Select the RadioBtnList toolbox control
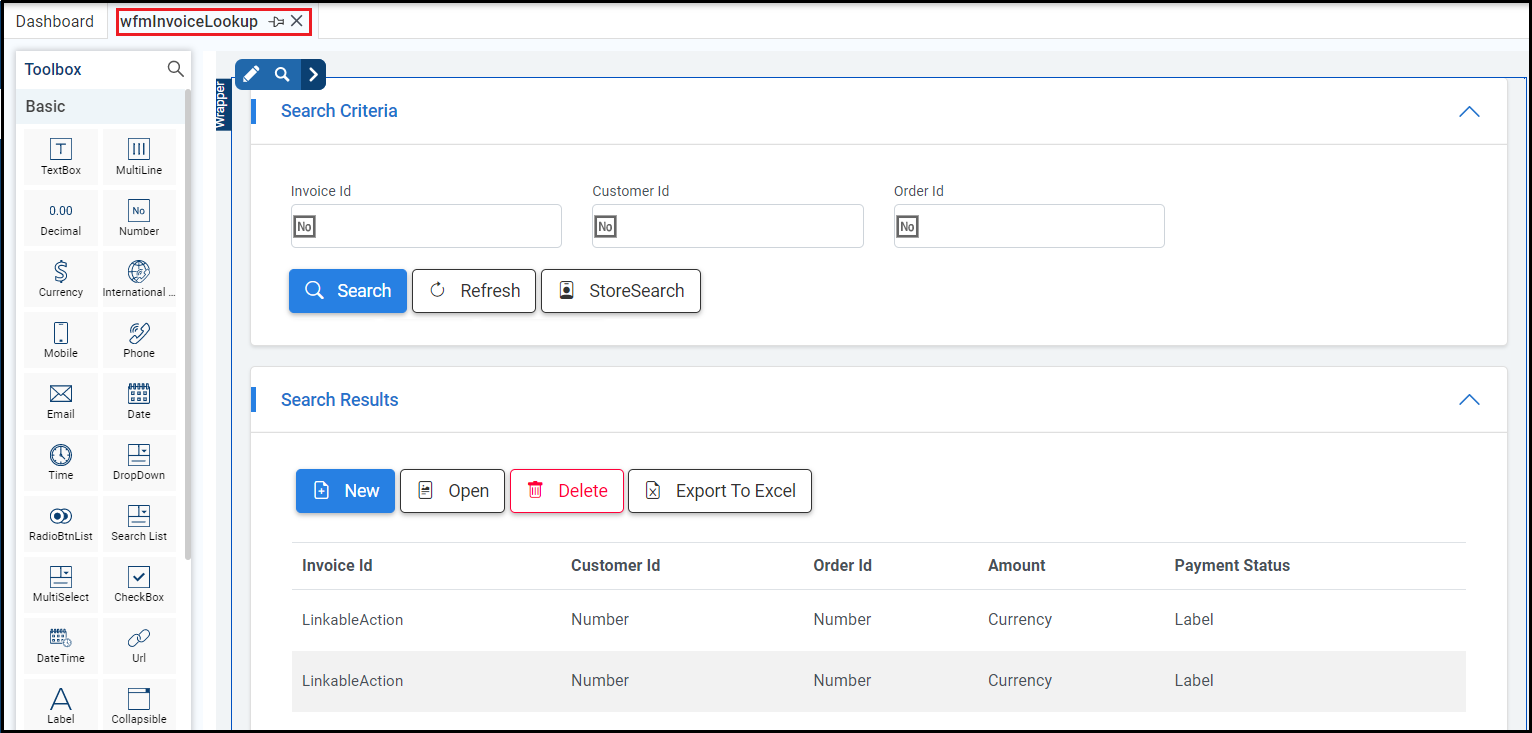This screenshot has height=733, width=1532. [61, 522]
